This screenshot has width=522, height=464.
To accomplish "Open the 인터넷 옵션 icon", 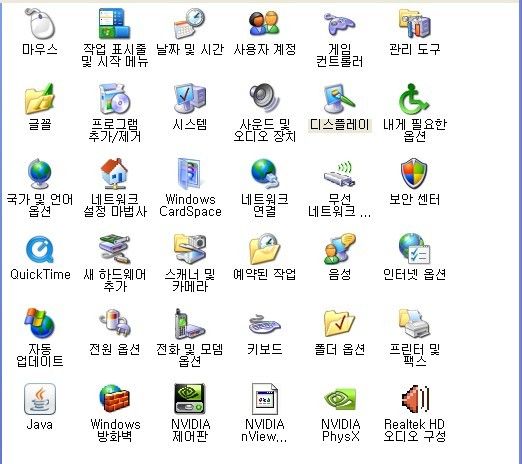I will click(x=415, y=249).
